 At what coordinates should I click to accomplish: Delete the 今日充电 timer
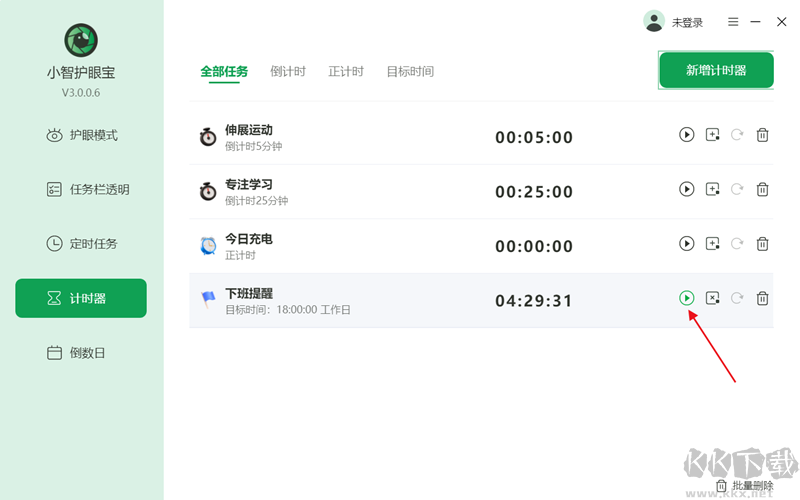[x=762, y=243]
